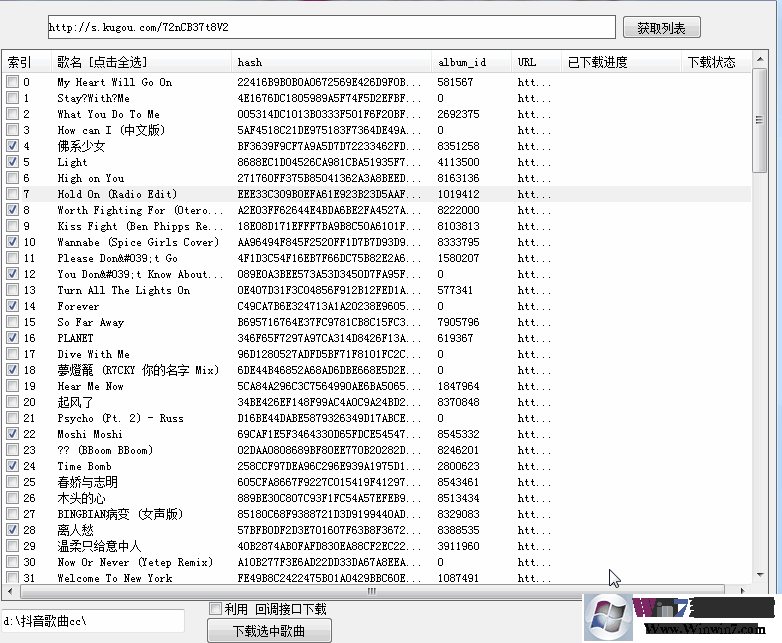
Task: Click album_id value 1019412
Action: [458, 194]
